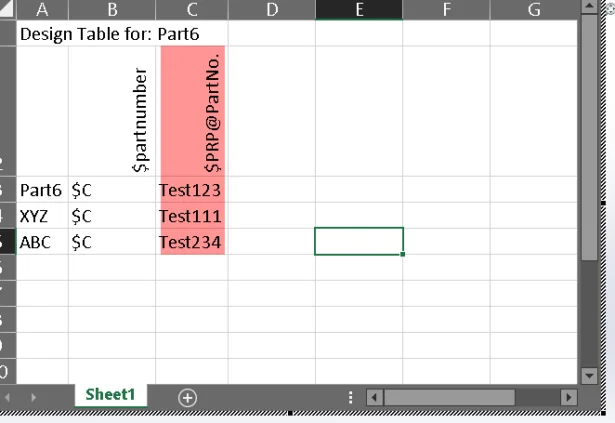Click the active cell fill handle
This screenshot has width=615, height=423.
pyautogui.click(x=403, y=254)
